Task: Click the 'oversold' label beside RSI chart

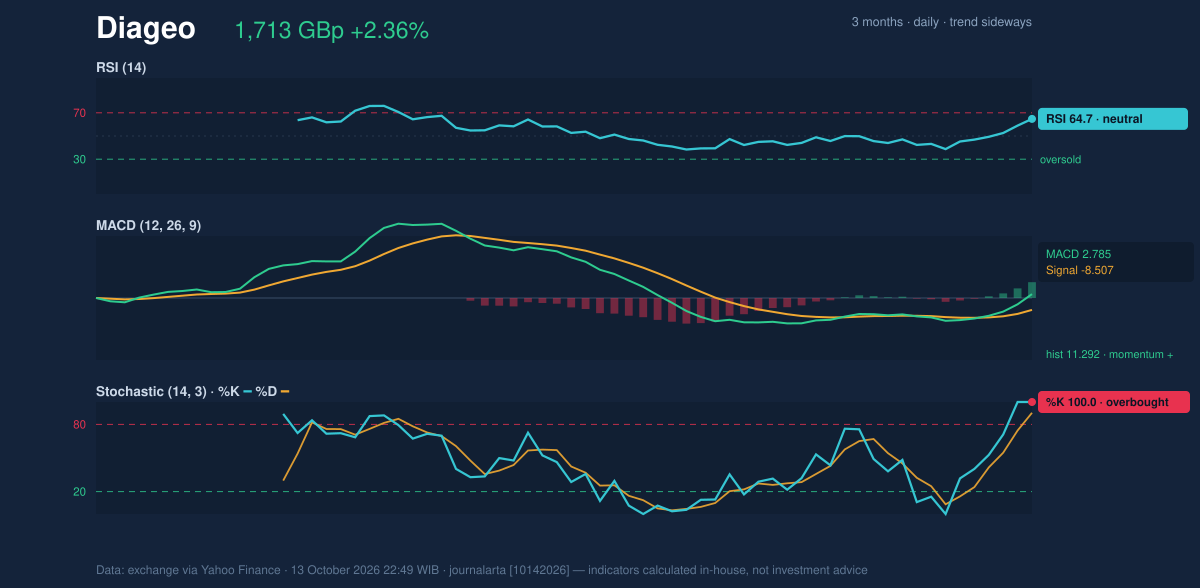Action: (x=1060, y=159)
